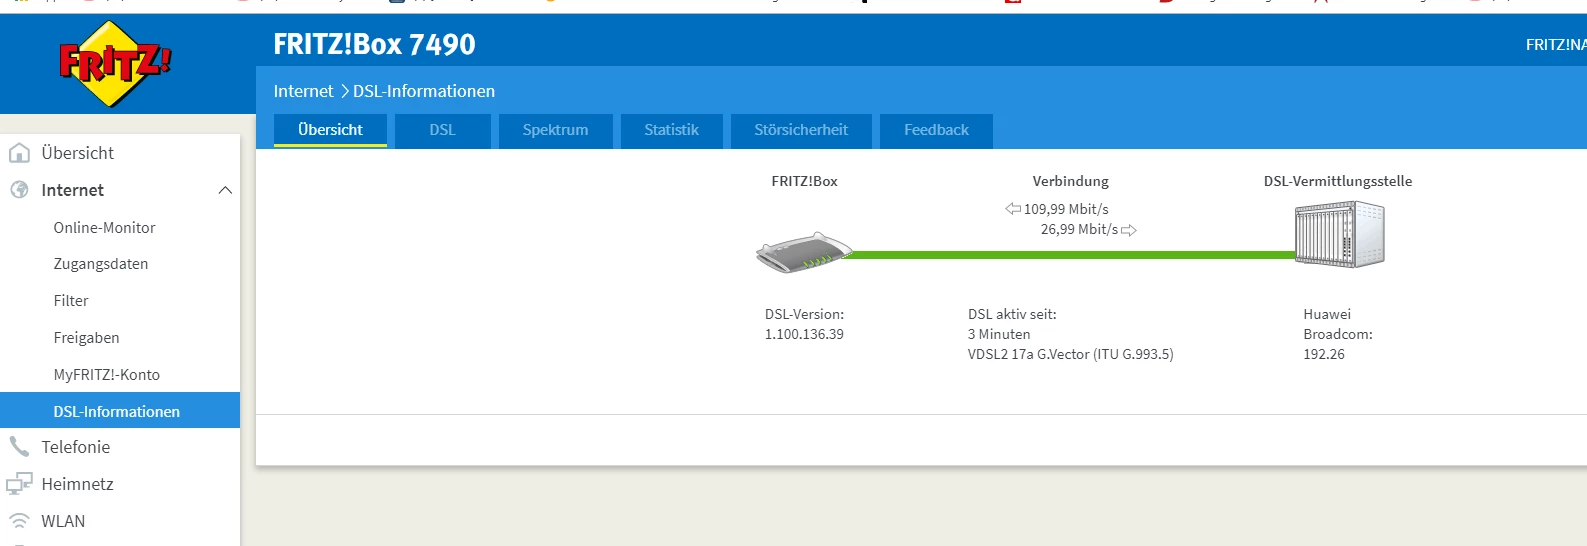Click the 26,99 Mbit/s upstream value

click(x=1079, y=229)
